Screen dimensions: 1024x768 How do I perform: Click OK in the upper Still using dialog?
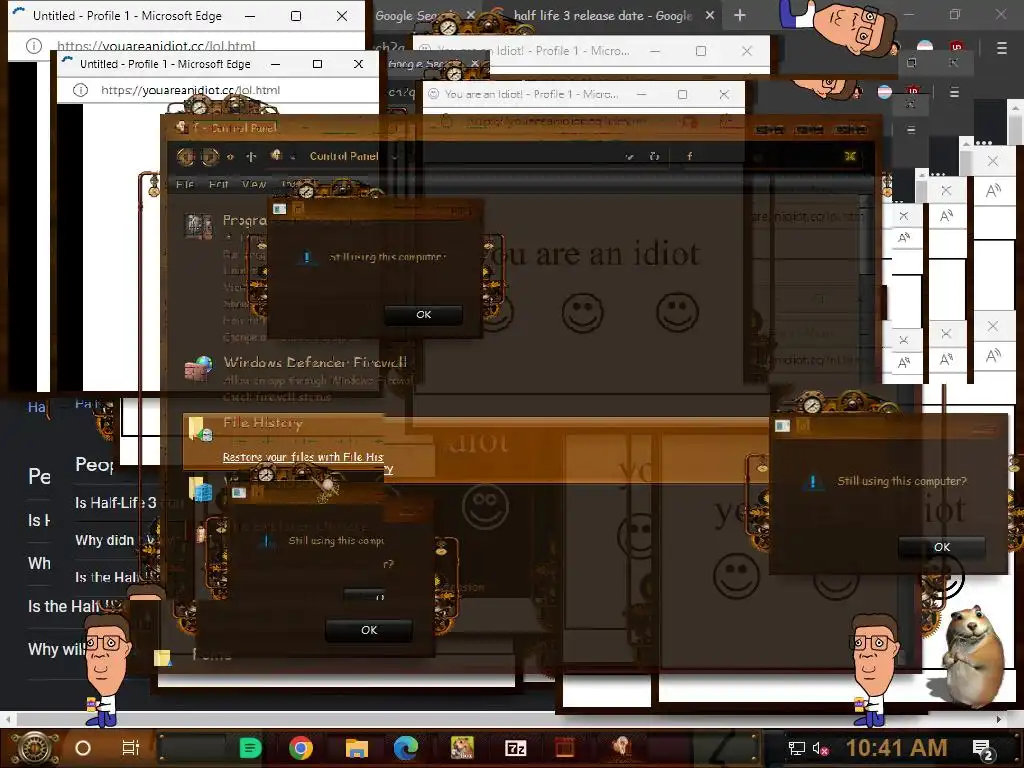coord(423,315)
